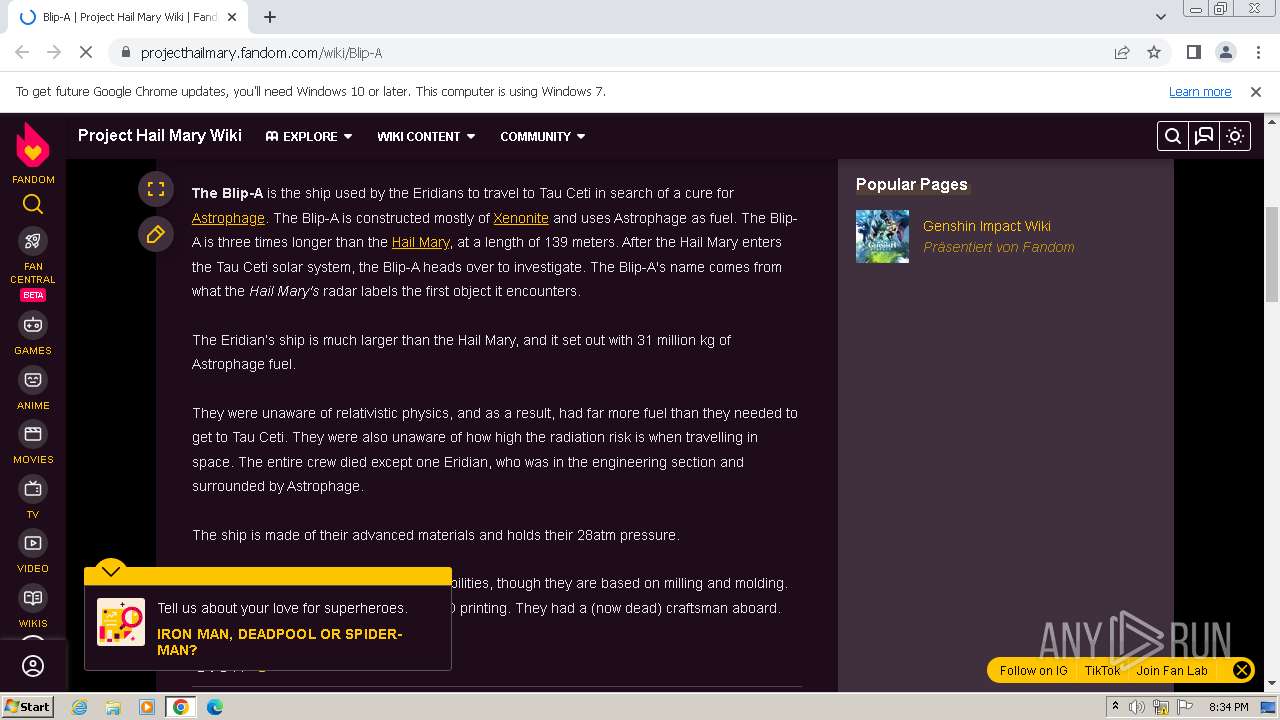This screenshot has width=1280, height=720.
Task: Close the yellow social follow bar
Action: [x=1242, y=670]
